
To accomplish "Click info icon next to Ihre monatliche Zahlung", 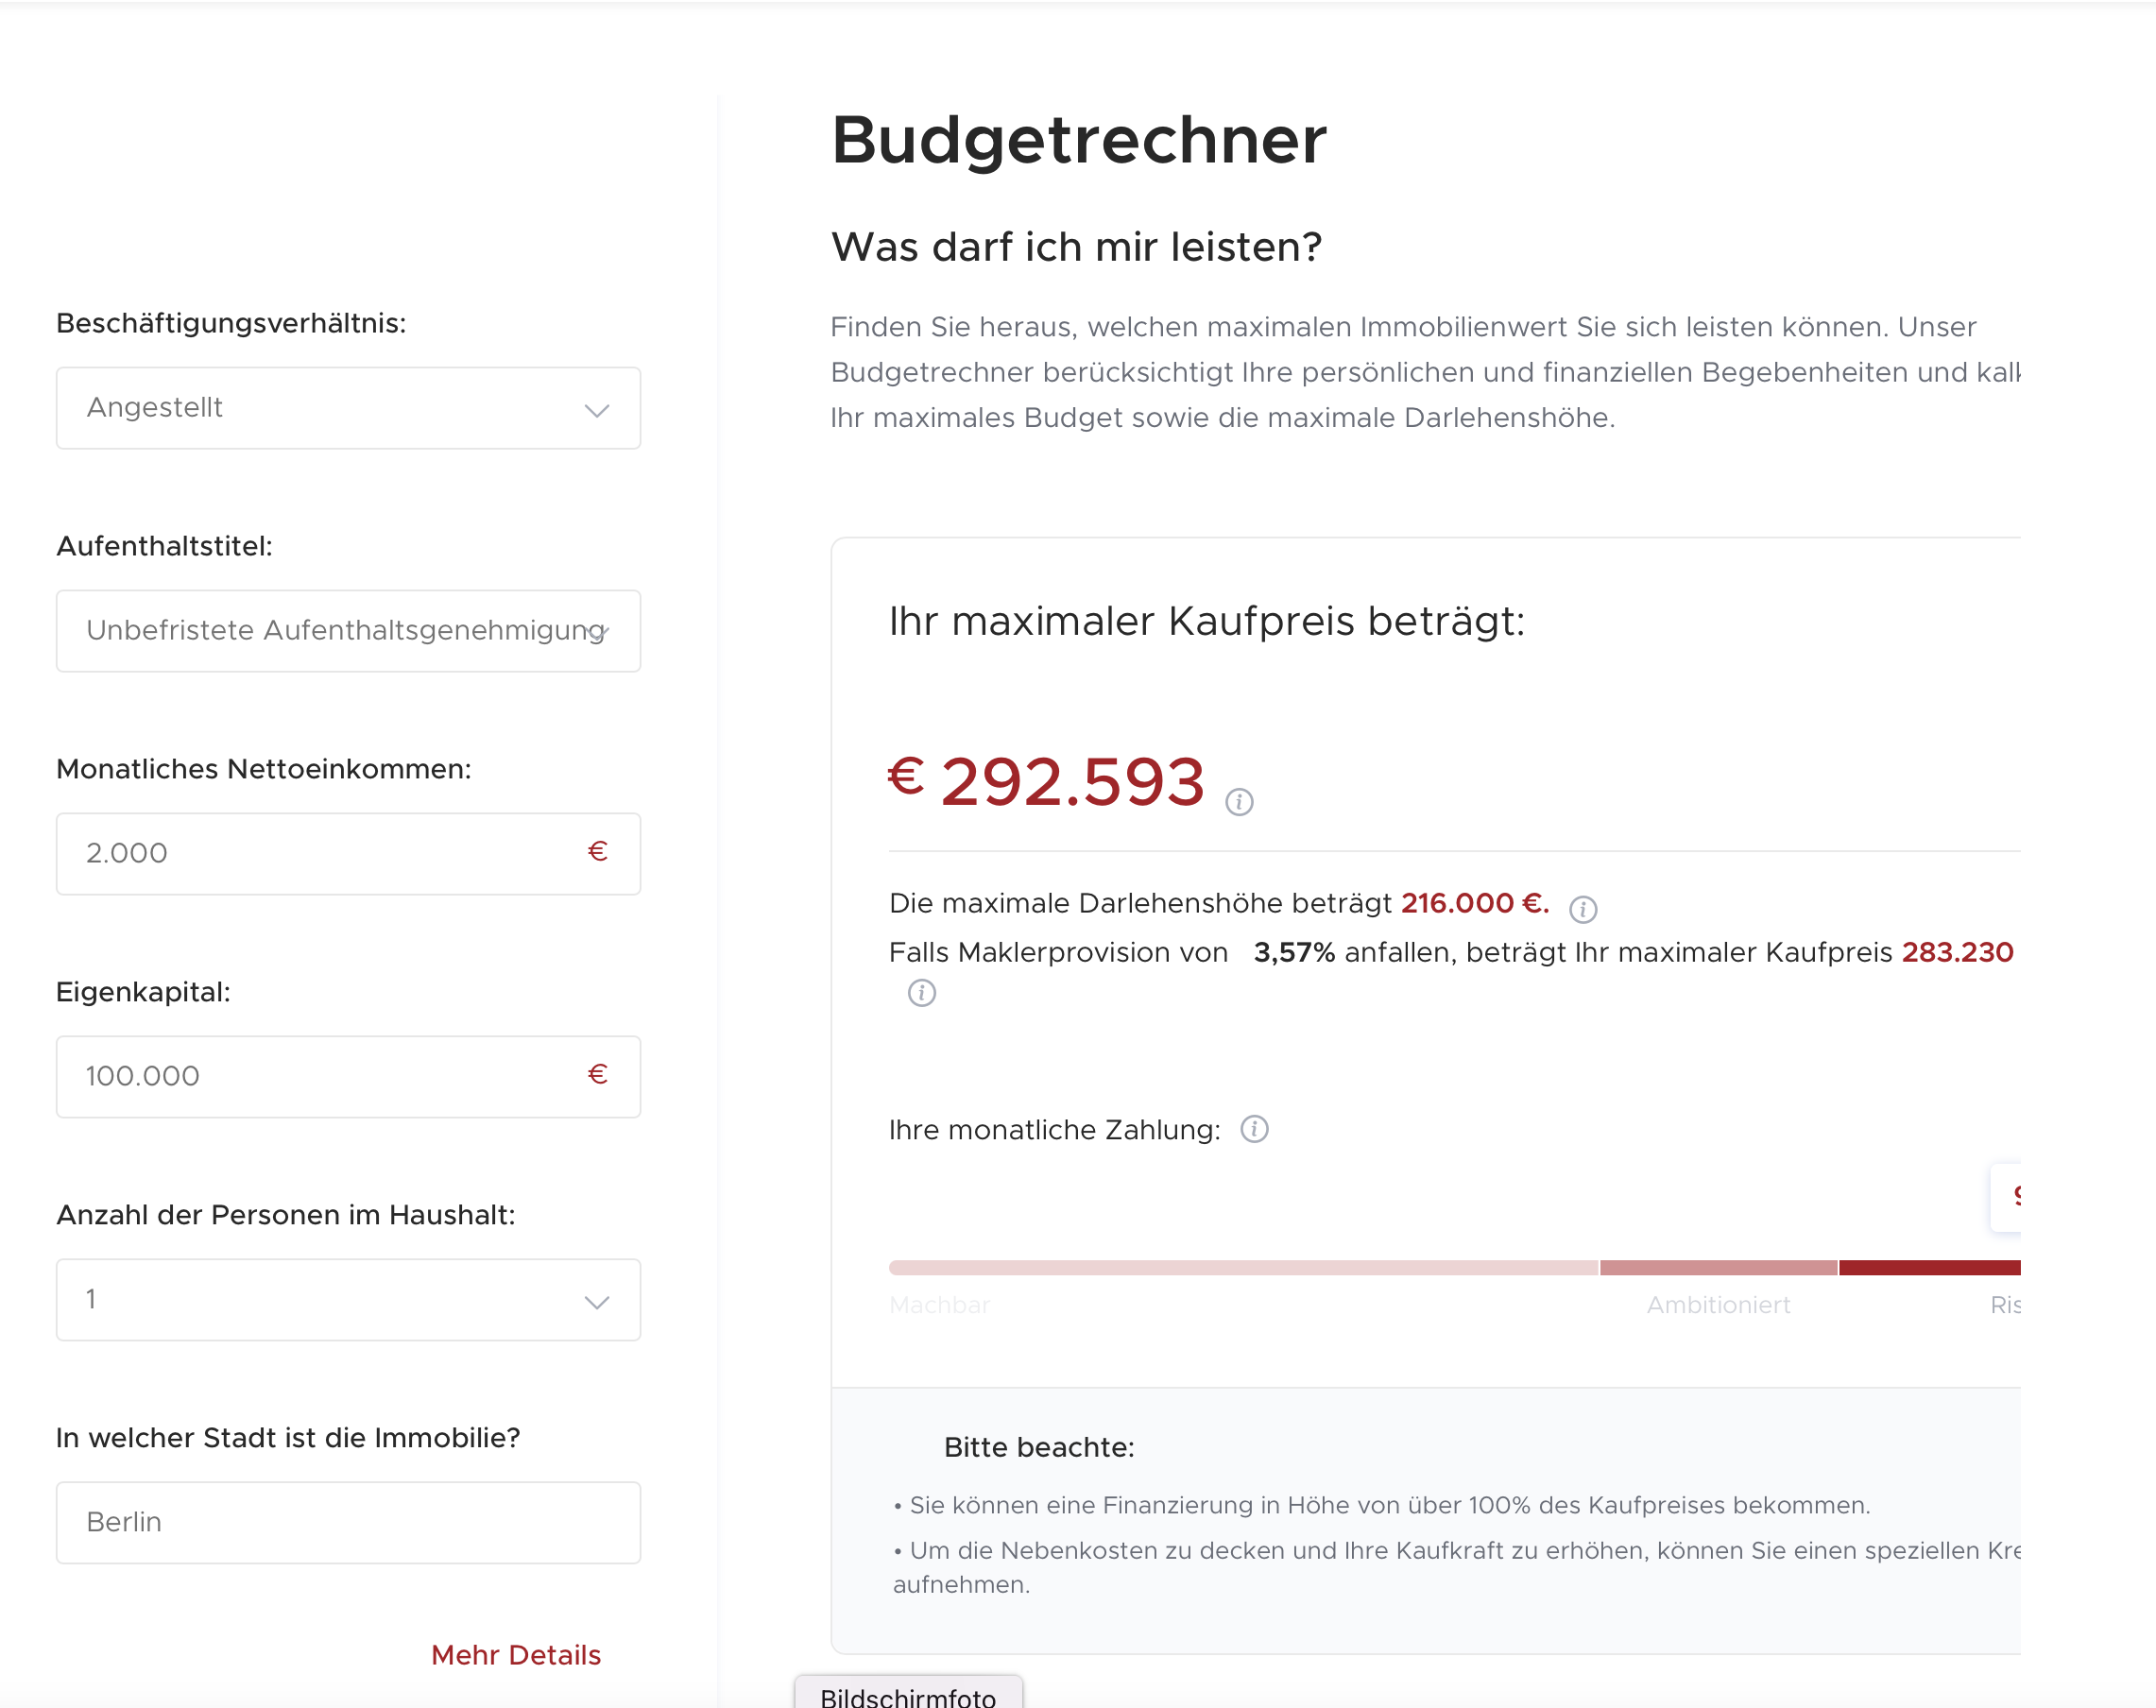I will [x=1255, y=1129].
